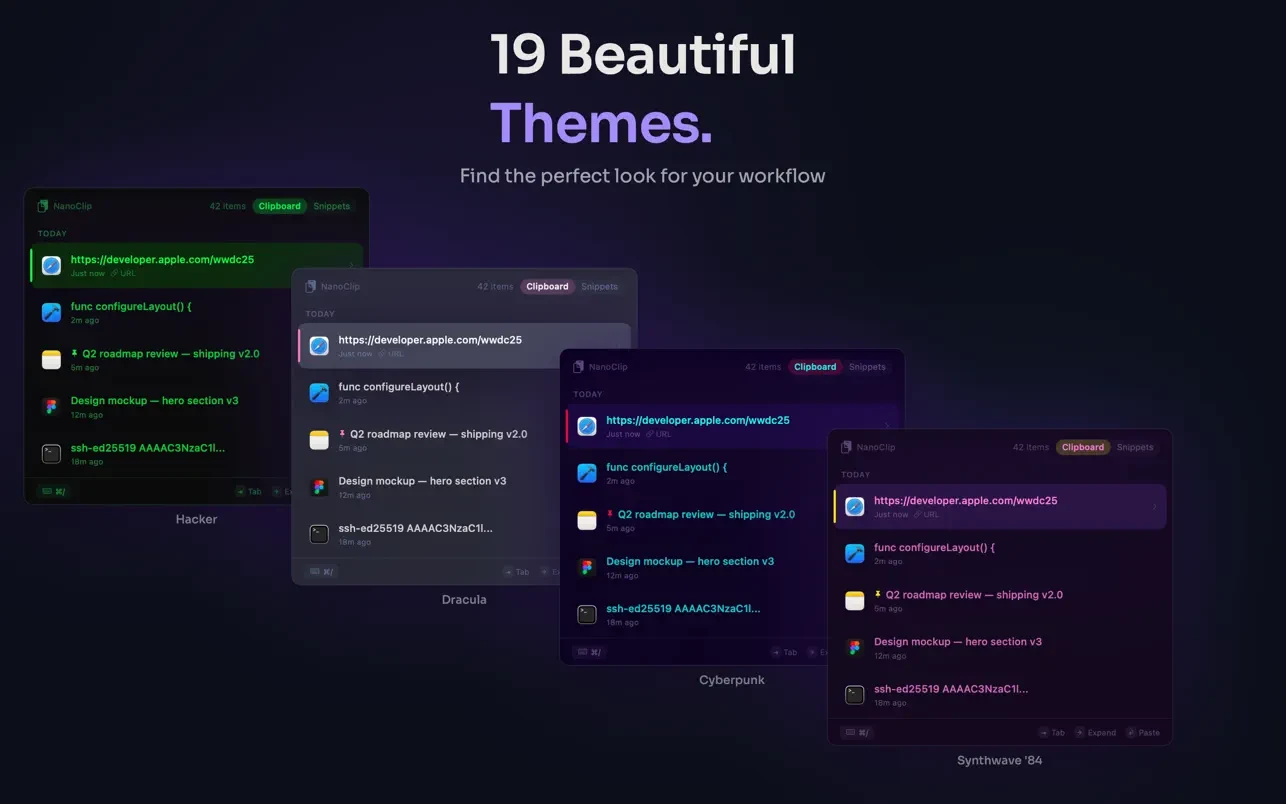Click Figma icon in Synthwave '84 window
This screenshot has height=804, width=1286.
[x=855, y=648]
